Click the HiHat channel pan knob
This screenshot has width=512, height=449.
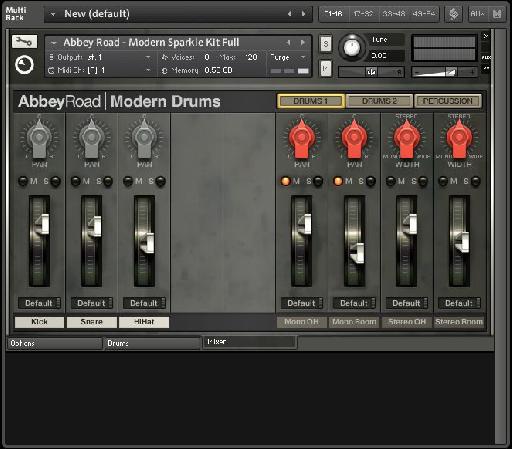pyautogui.click(x=144, y=137)
